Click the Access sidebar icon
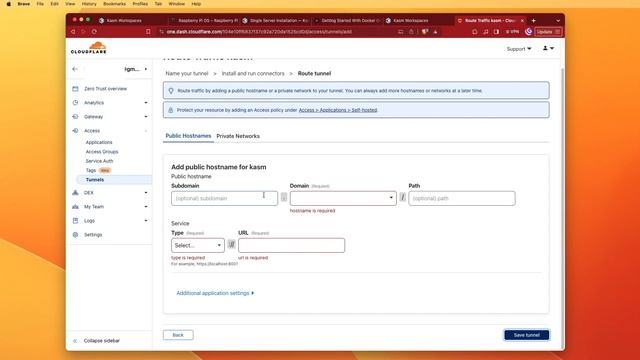Image resolution: width=640 pixels, height=360 pixels. tap(75, 131)
